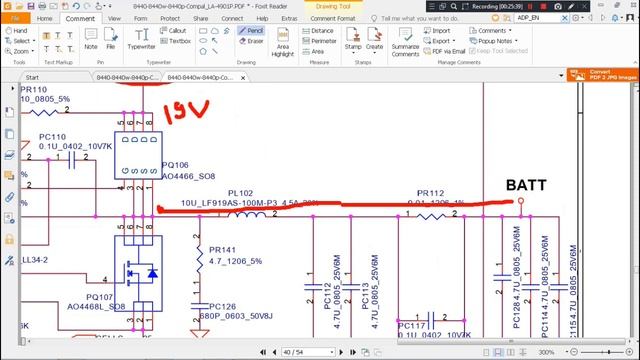Switch to the Home ribbon tab
Image resolution: width=640 pixels, height=360 pixels.
pos(44,18)
